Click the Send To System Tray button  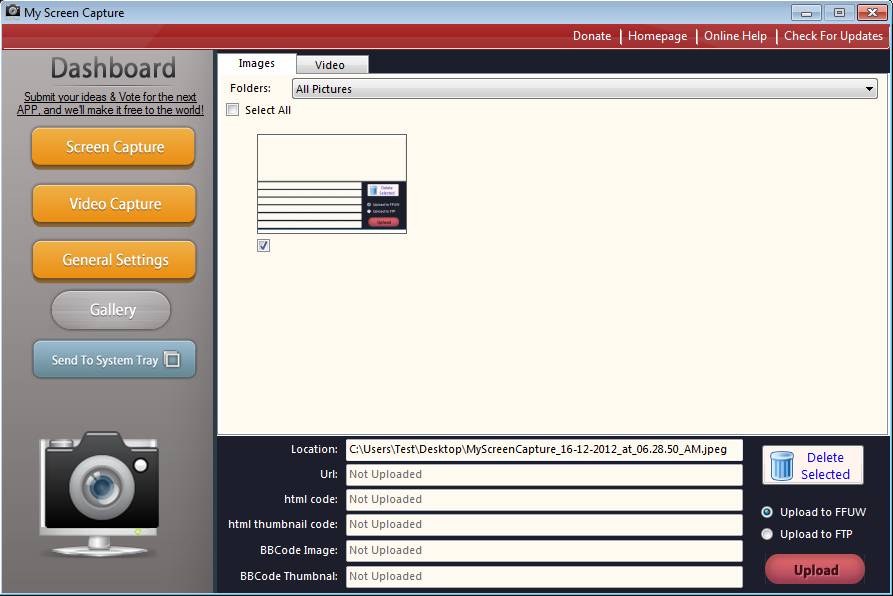click(114, 359)
